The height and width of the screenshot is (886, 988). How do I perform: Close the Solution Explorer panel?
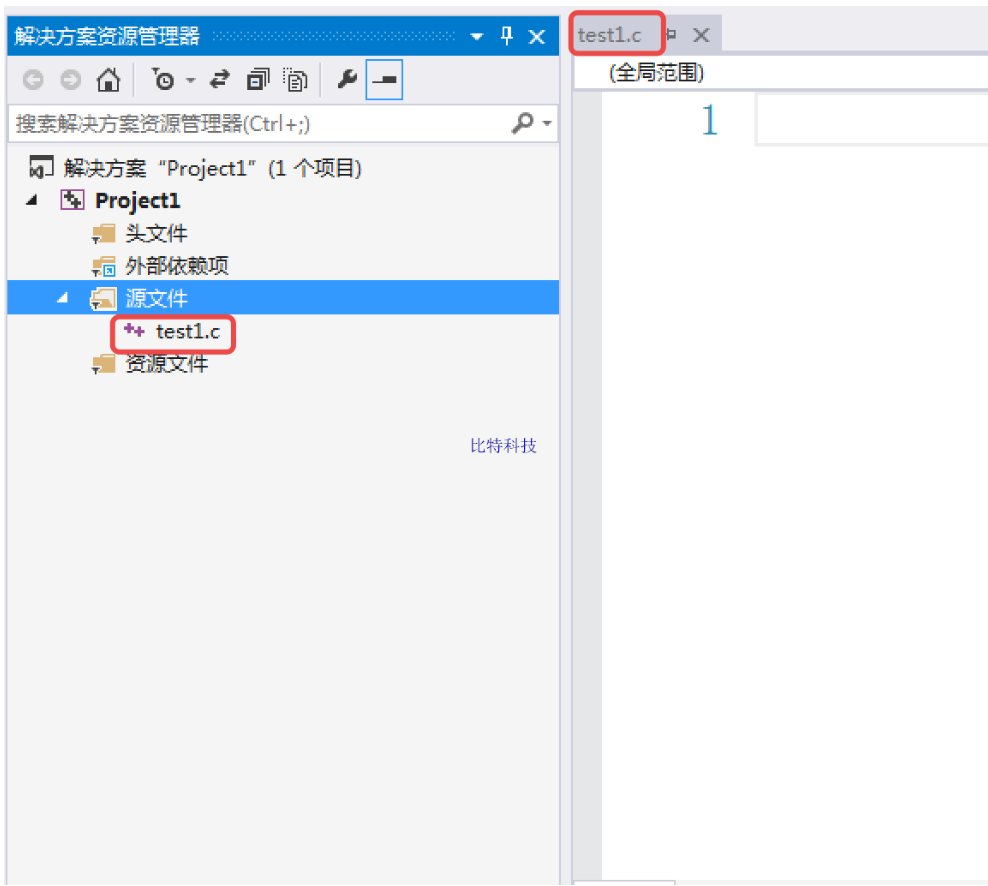click(537, 37)
